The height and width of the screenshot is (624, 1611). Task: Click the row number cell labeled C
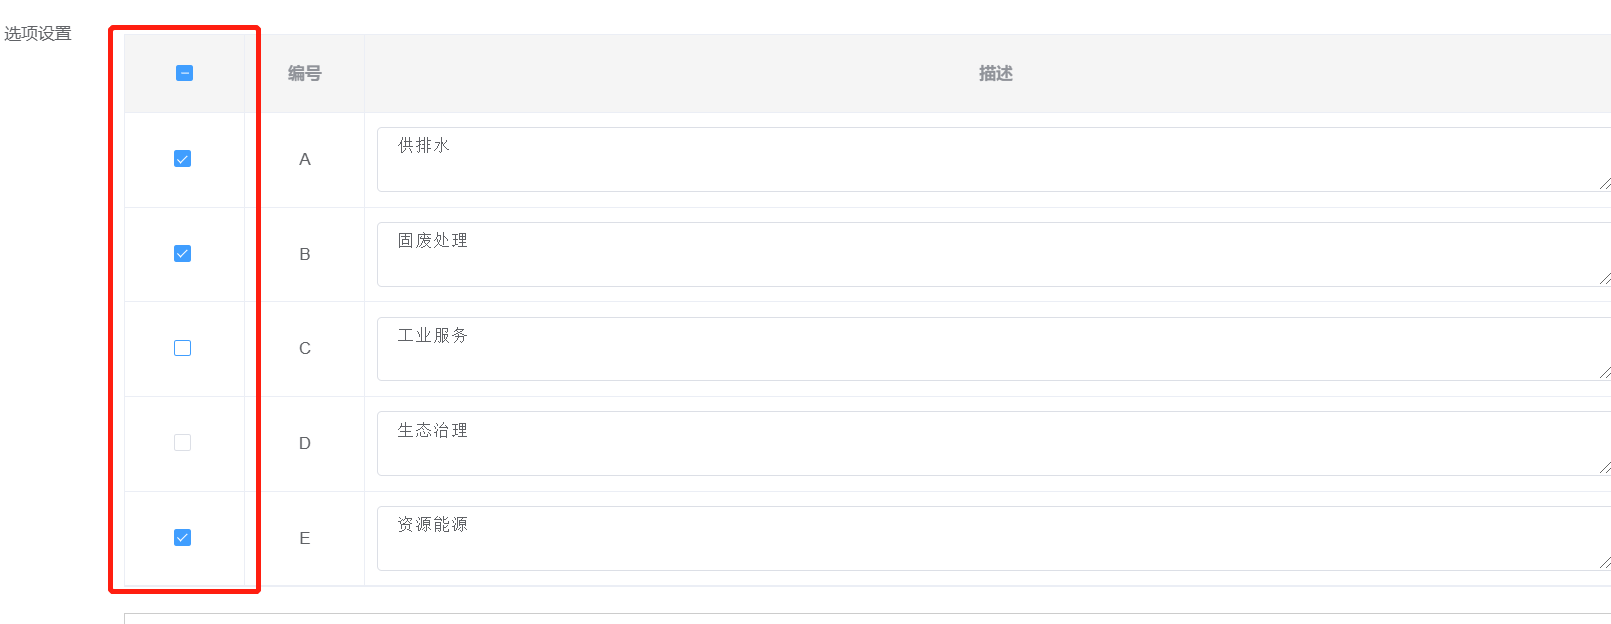[x=305, y=348]
